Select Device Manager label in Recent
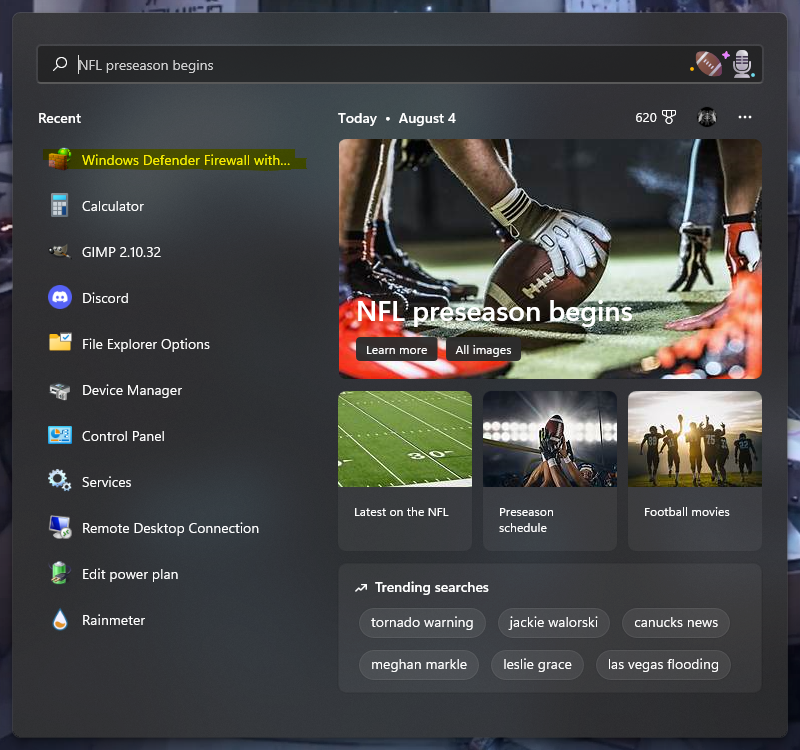800x750 pixels. click(x=132, y=390)
